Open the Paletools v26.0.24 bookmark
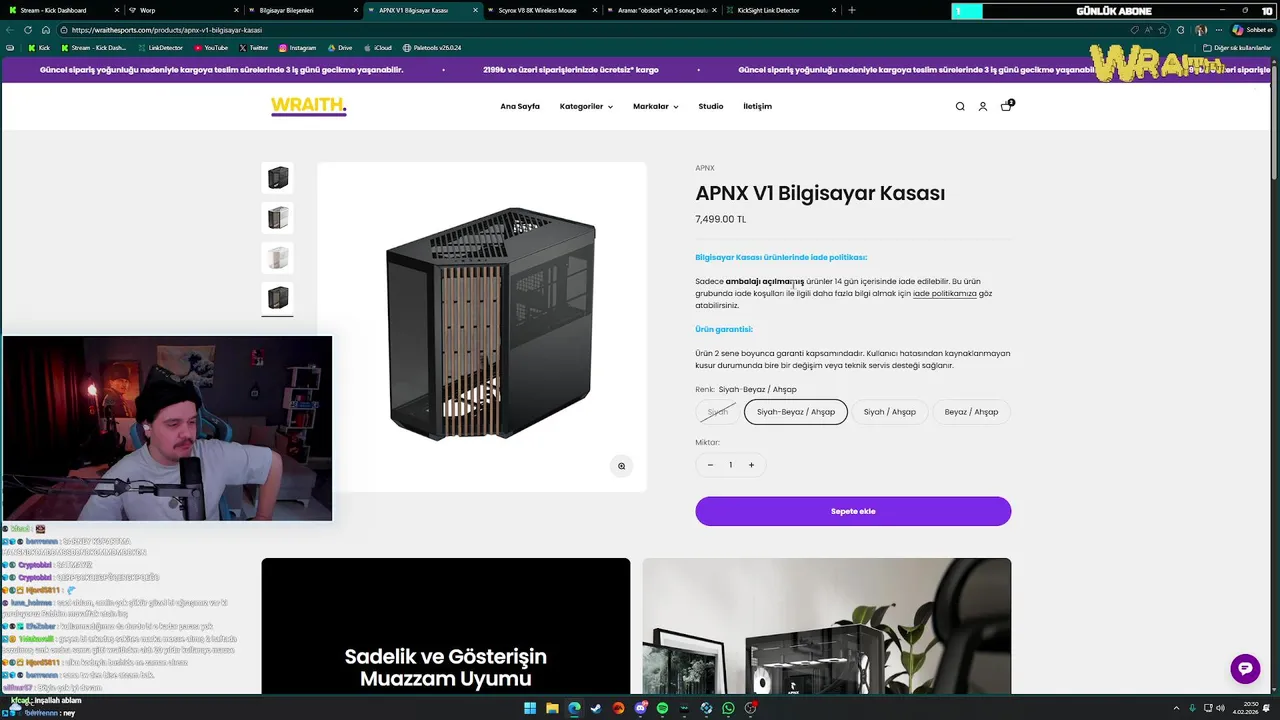Screen dimensions: 1280x720 click(x=432, y=48)
